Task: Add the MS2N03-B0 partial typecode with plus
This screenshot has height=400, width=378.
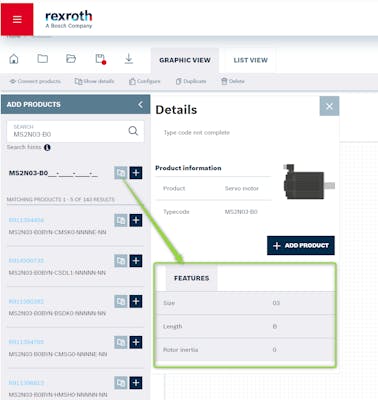Action: tap(136, 173)
